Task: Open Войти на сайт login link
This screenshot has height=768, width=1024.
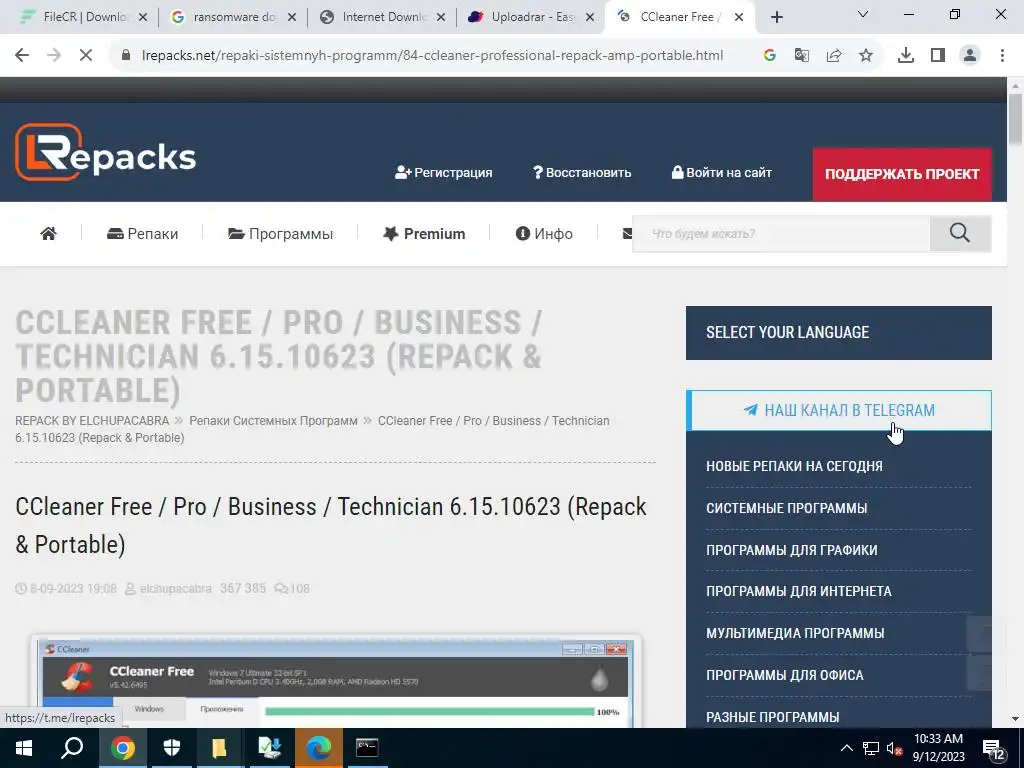Action: pos(722,172)
